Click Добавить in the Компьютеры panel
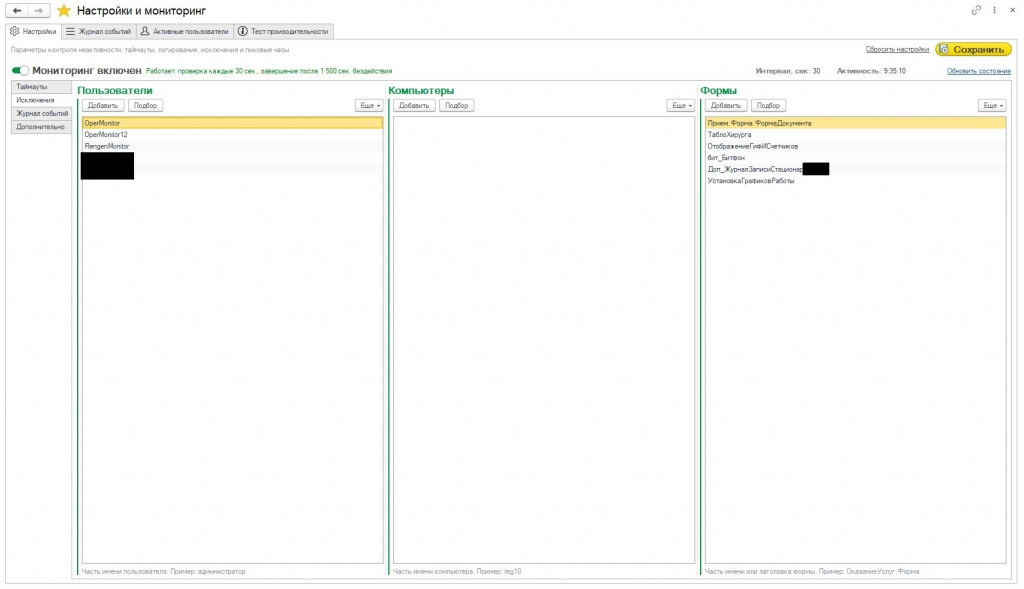 pyautogui.click(x=414, y=105)
